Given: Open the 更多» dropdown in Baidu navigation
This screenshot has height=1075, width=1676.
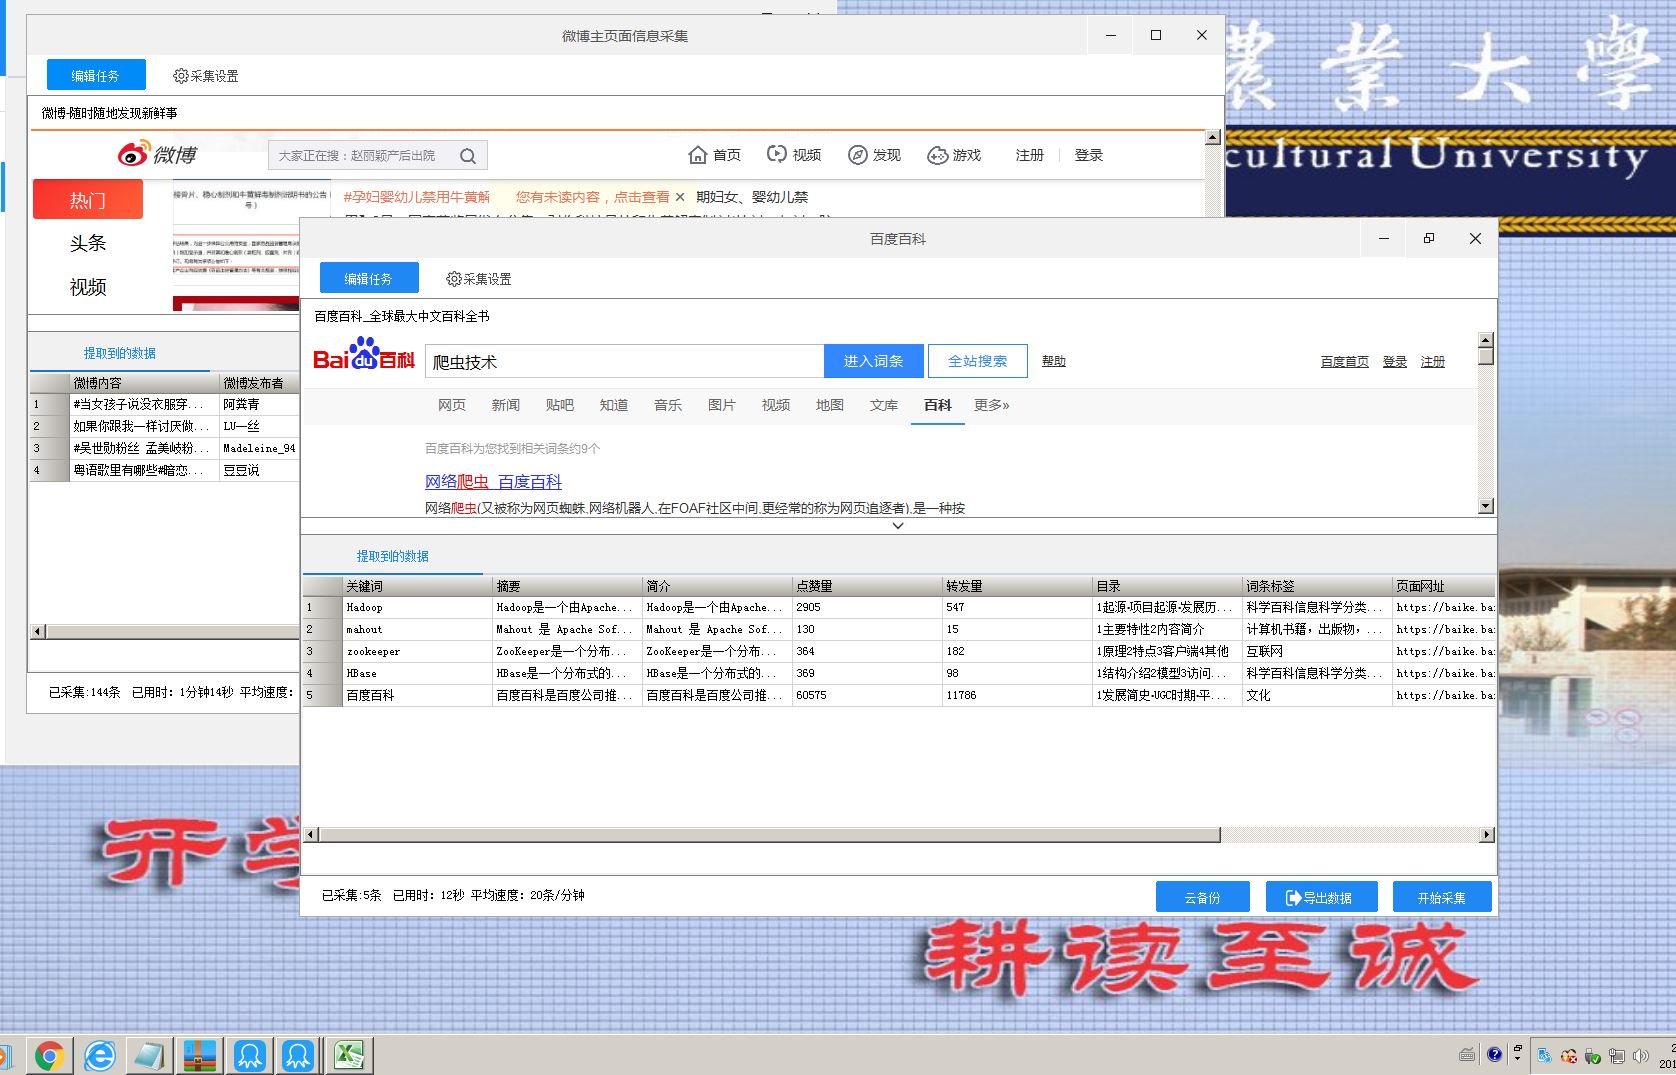Looking at the screenshot, I should [991, 405].
